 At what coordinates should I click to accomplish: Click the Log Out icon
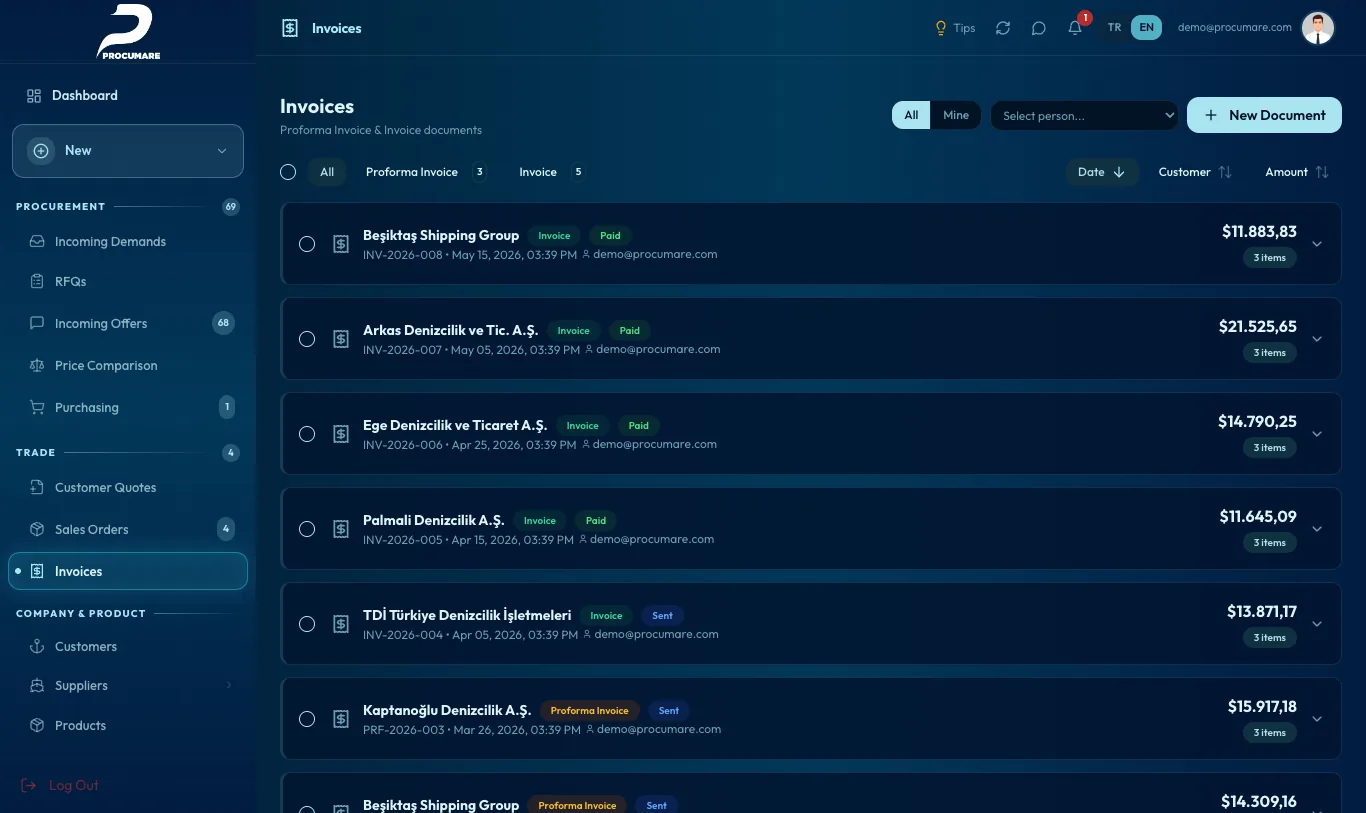(29, 786)
